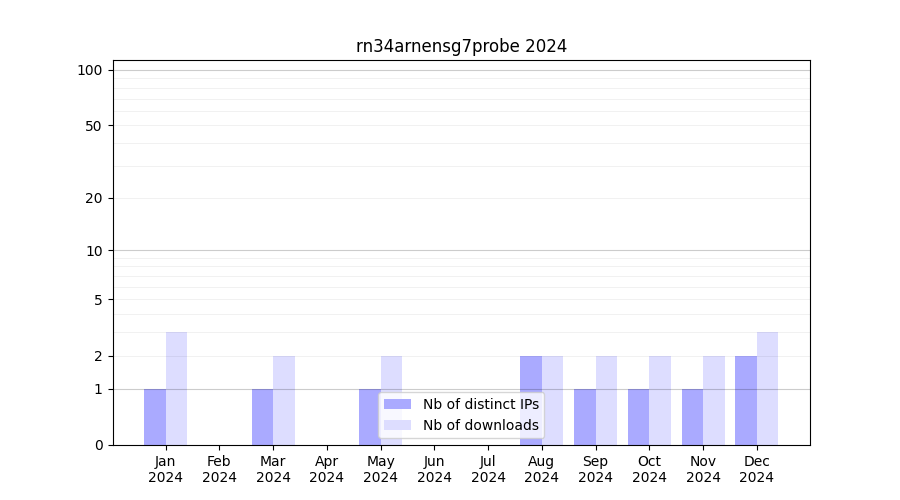
Task: Select the March downloads bar
Action: point(284,401)
